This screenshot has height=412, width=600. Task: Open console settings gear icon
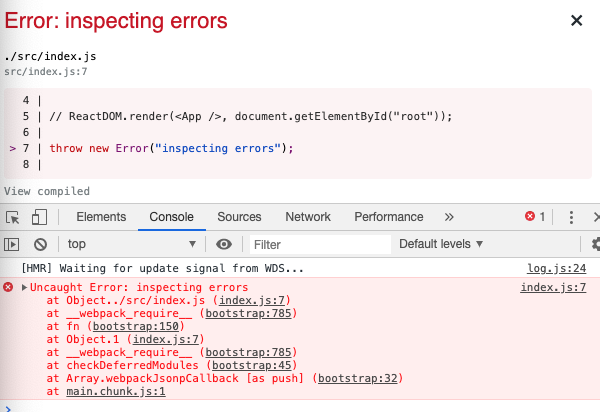[x=595, y=244]
